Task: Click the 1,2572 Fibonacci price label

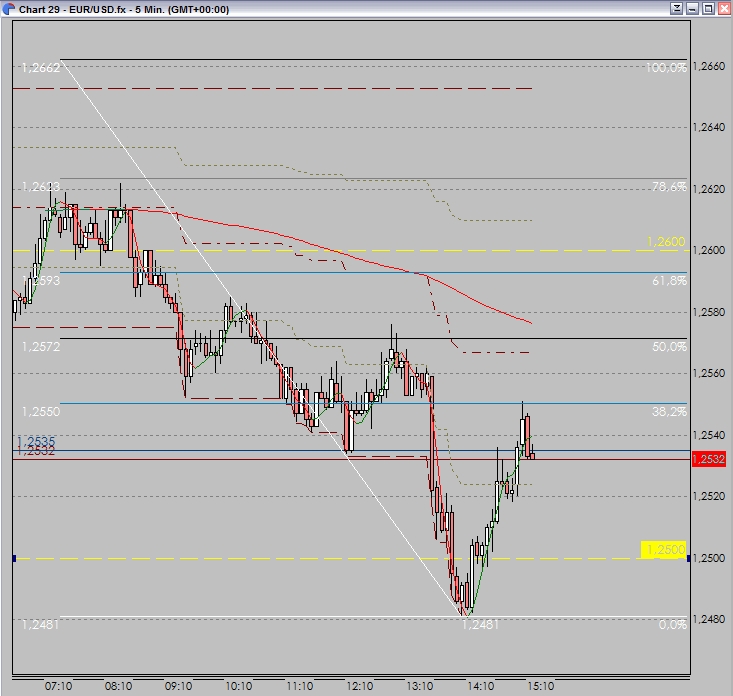Action: 41,346
